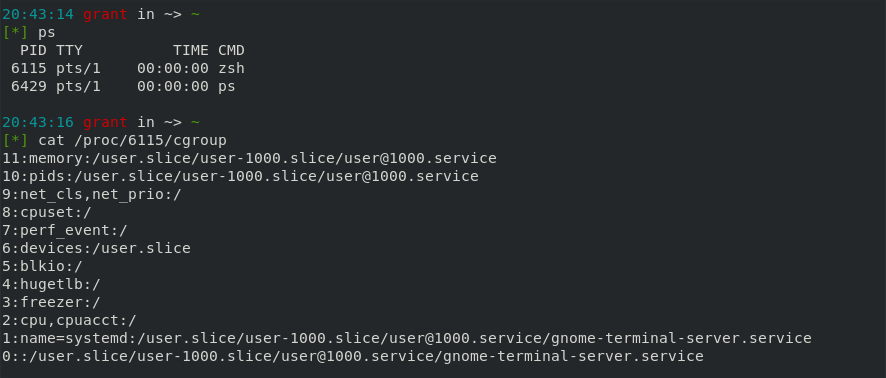This screenshot has height=378, width=886.
Task: Click the 5:blkio cgroup line
Action: point(42,267)
